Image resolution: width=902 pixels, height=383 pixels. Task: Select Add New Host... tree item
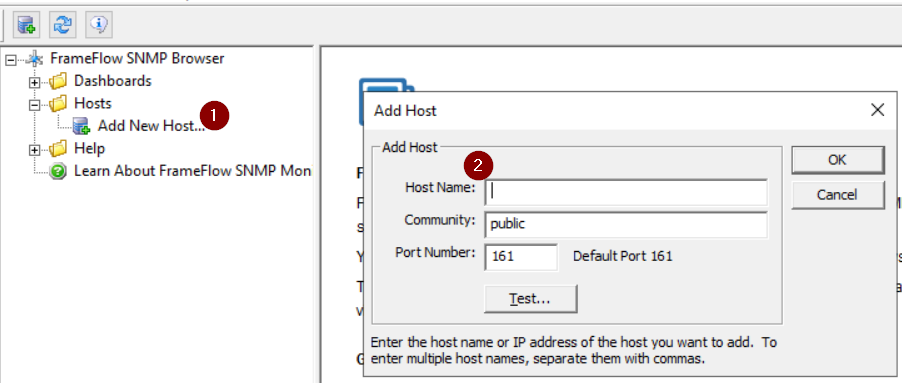pos(151,125)
